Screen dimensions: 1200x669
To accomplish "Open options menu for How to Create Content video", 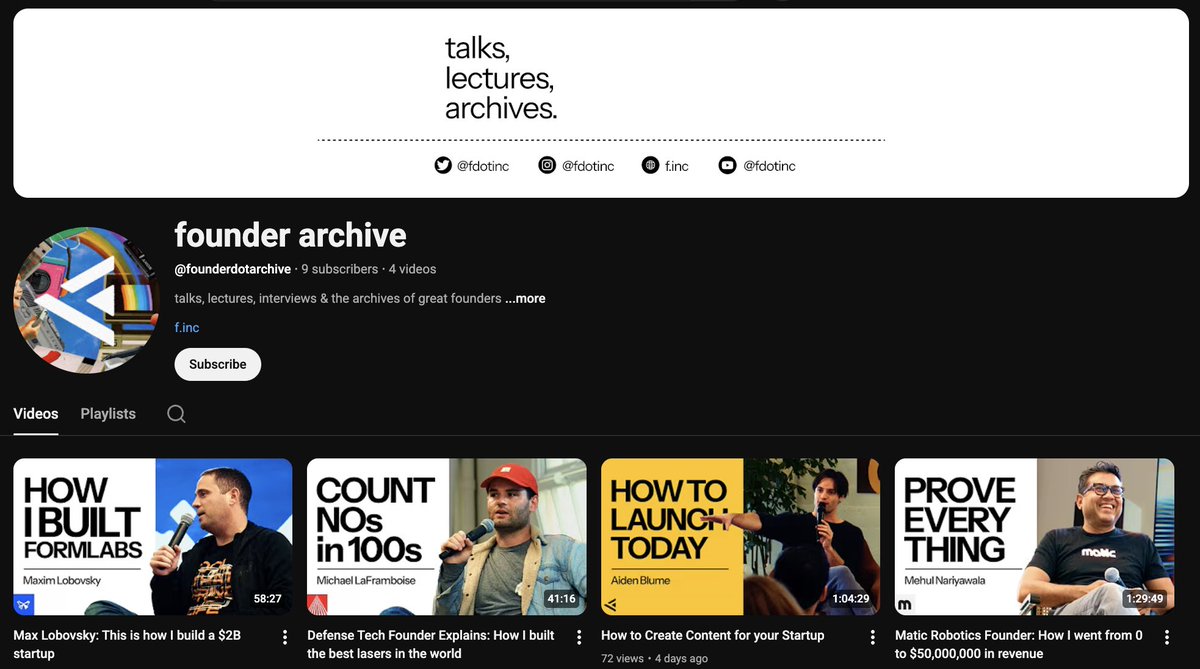I will click(x=873, y=637).
